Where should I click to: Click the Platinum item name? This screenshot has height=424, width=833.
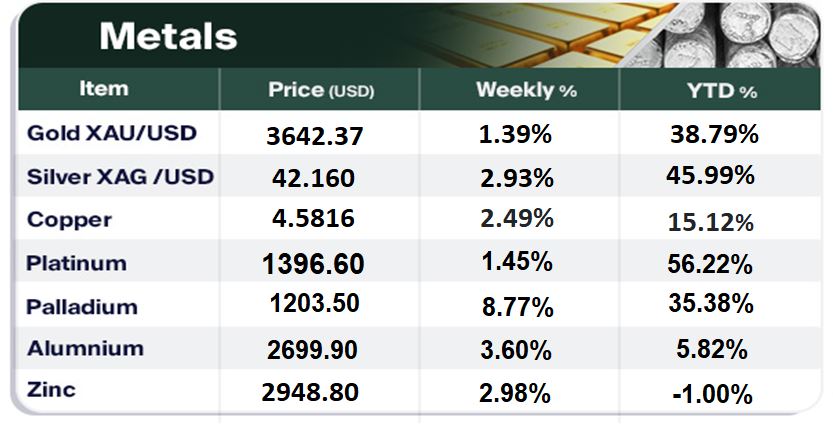77,263
